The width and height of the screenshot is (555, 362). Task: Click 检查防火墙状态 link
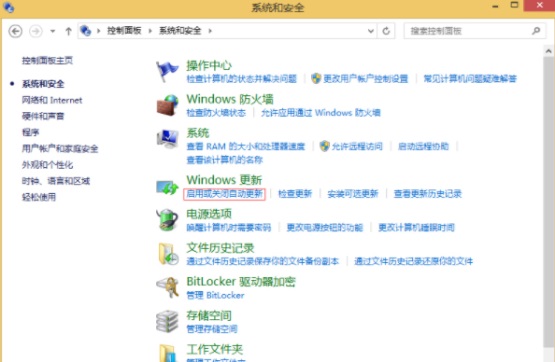216,113
